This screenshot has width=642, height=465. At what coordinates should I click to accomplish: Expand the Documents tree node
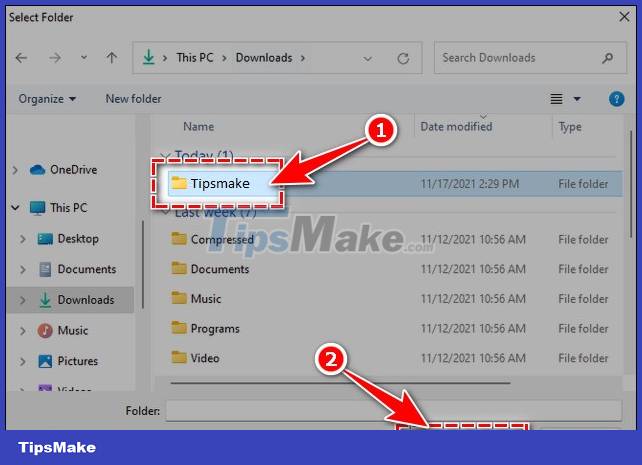point(23,269)
